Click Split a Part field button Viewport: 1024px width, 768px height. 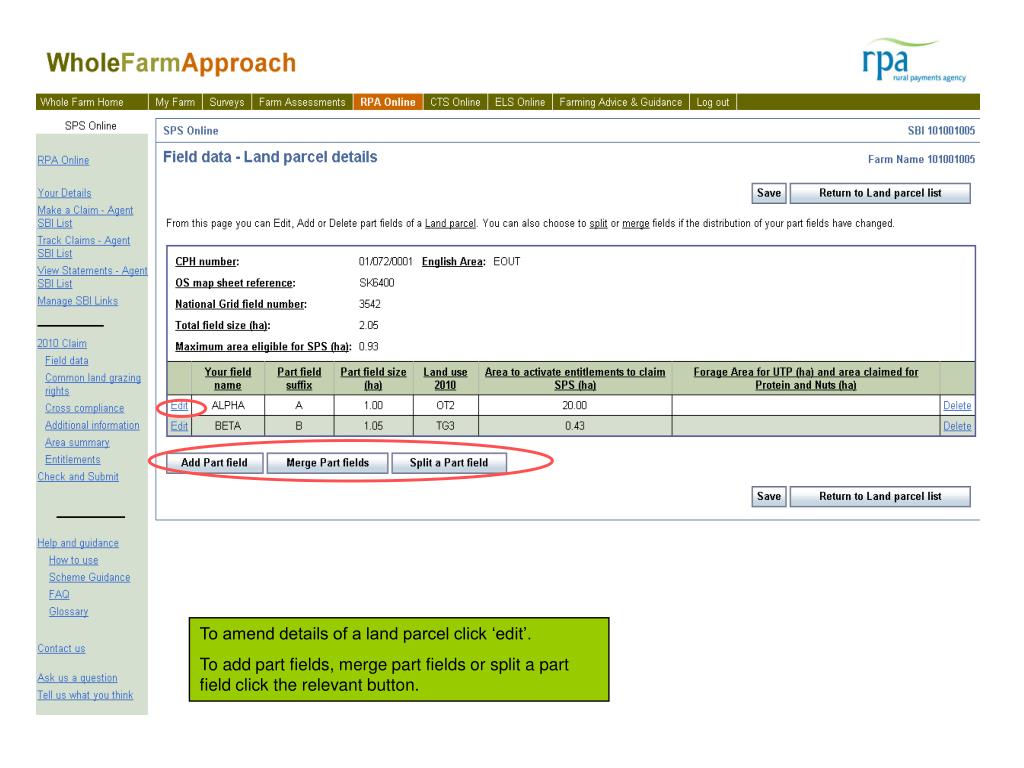(x=449, y=462)
